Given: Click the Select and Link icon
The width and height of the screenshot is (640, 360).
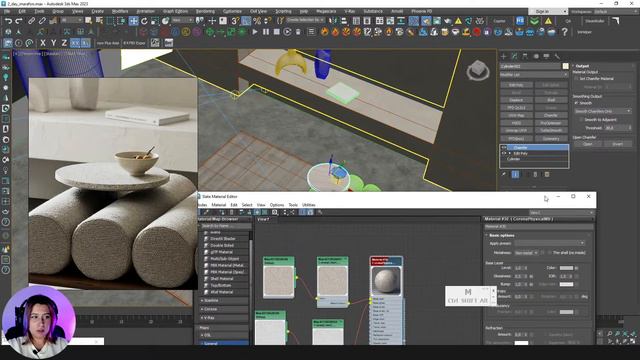Looking at the screenshot, I should pos(31,21).
